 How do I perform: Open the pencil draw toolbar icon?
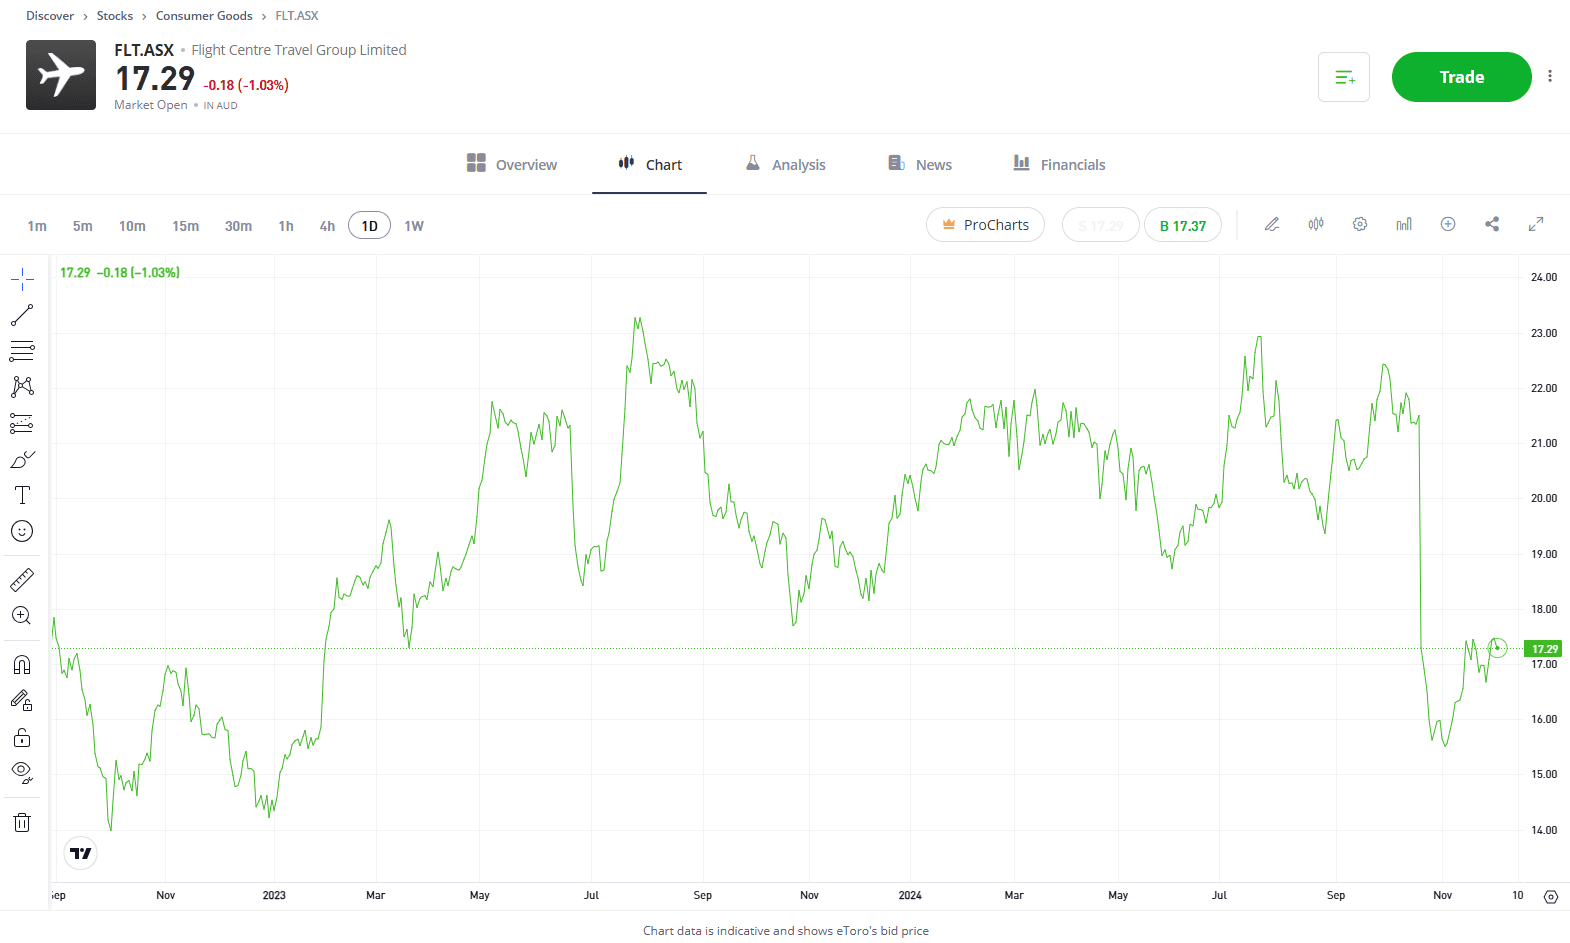[1272, 224]
